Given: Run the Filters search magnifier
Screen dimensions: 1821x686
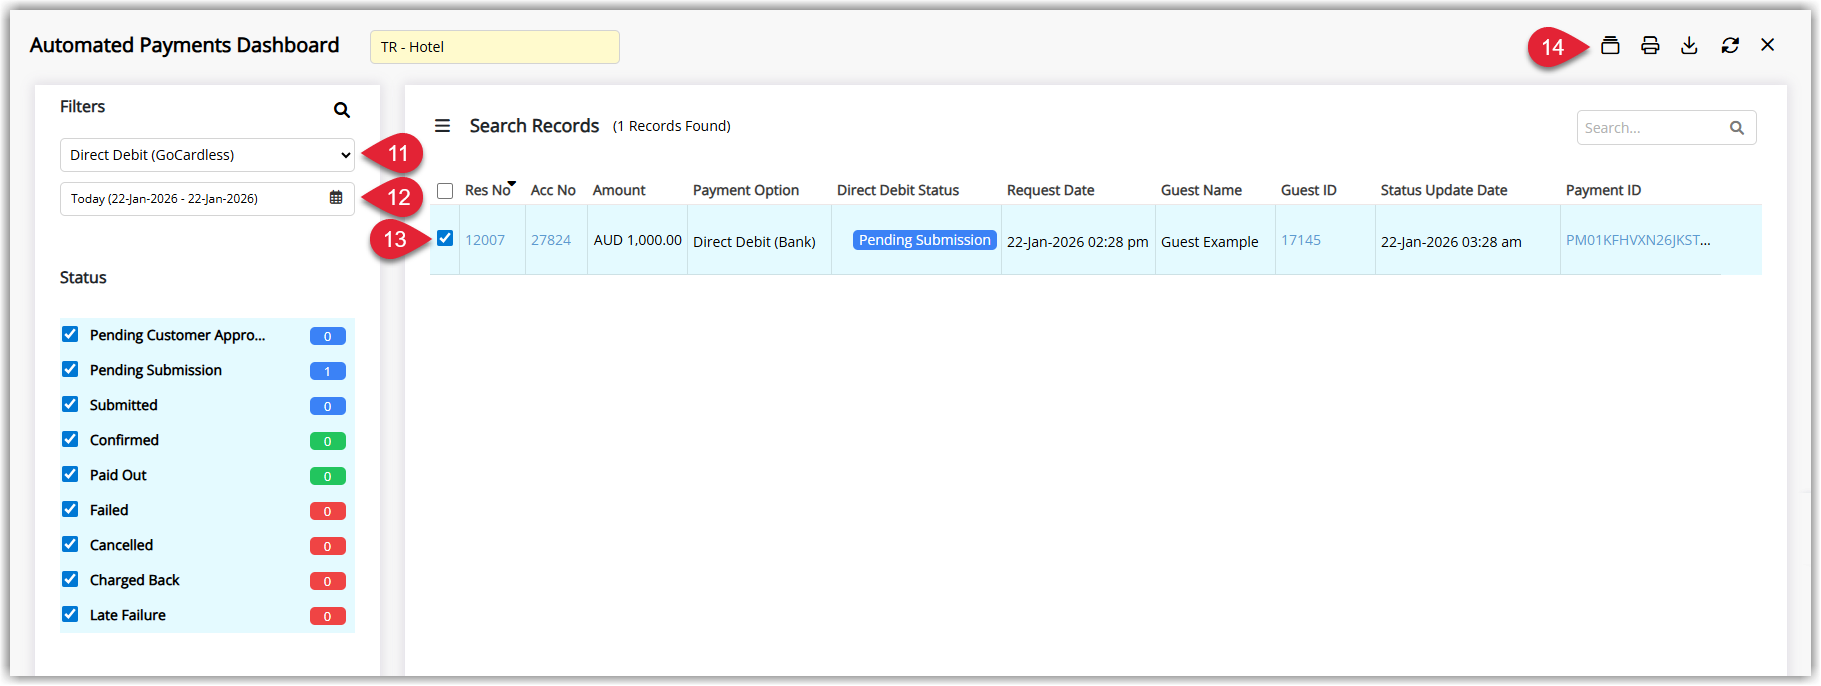Looking at the screenshot, I should point(342,110).
